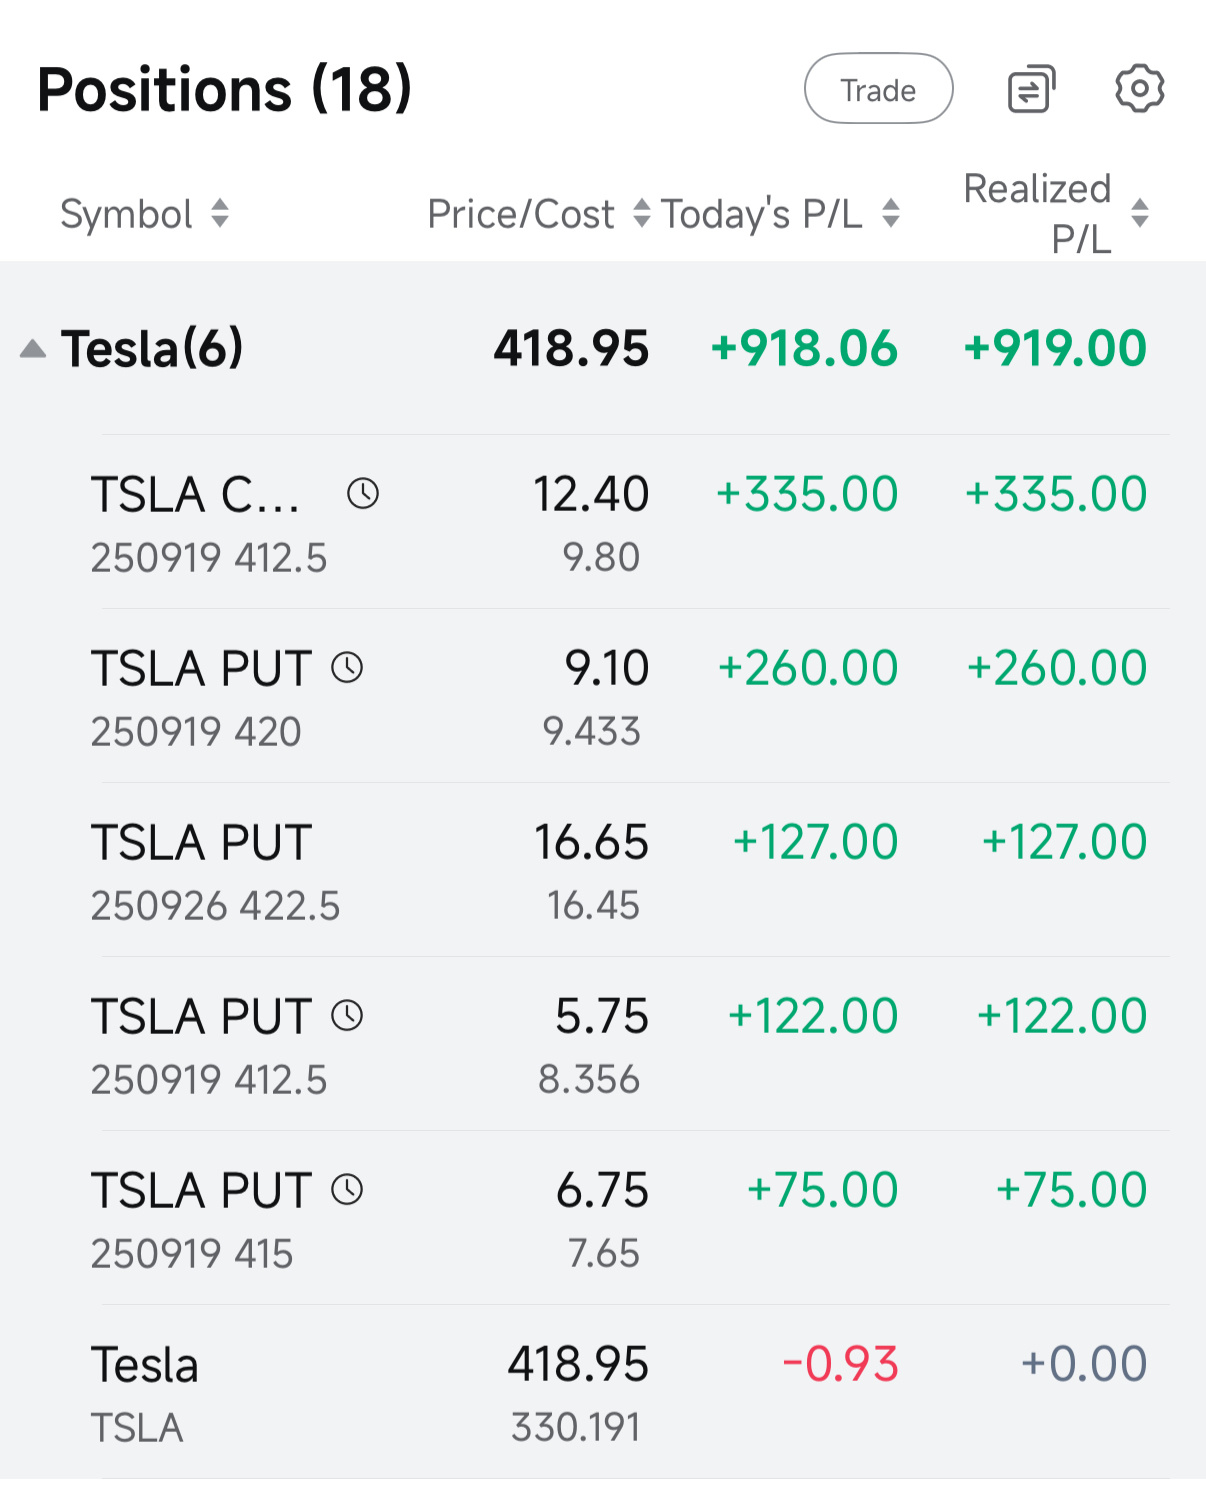The image size is (1206, 1490).
Task: Click clock icon on TSLA C... 412.5
Action: tap(363, 493)
